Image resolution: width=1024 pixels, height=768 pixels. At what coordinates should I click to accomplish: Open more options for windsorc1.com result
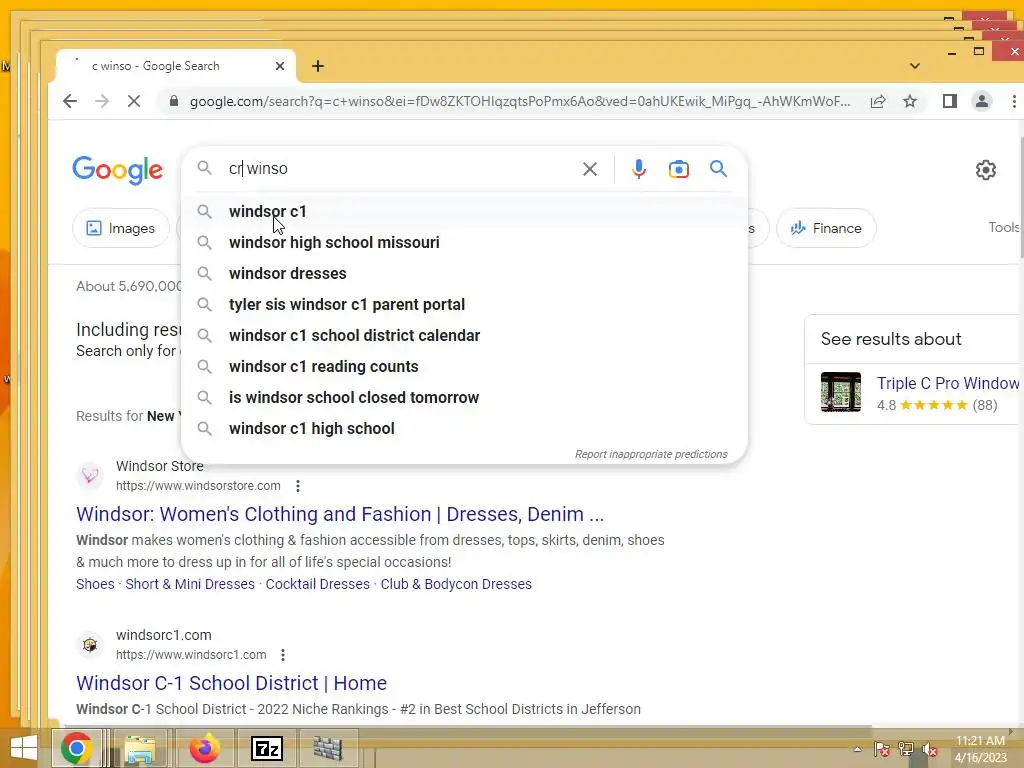click(283, 655)
